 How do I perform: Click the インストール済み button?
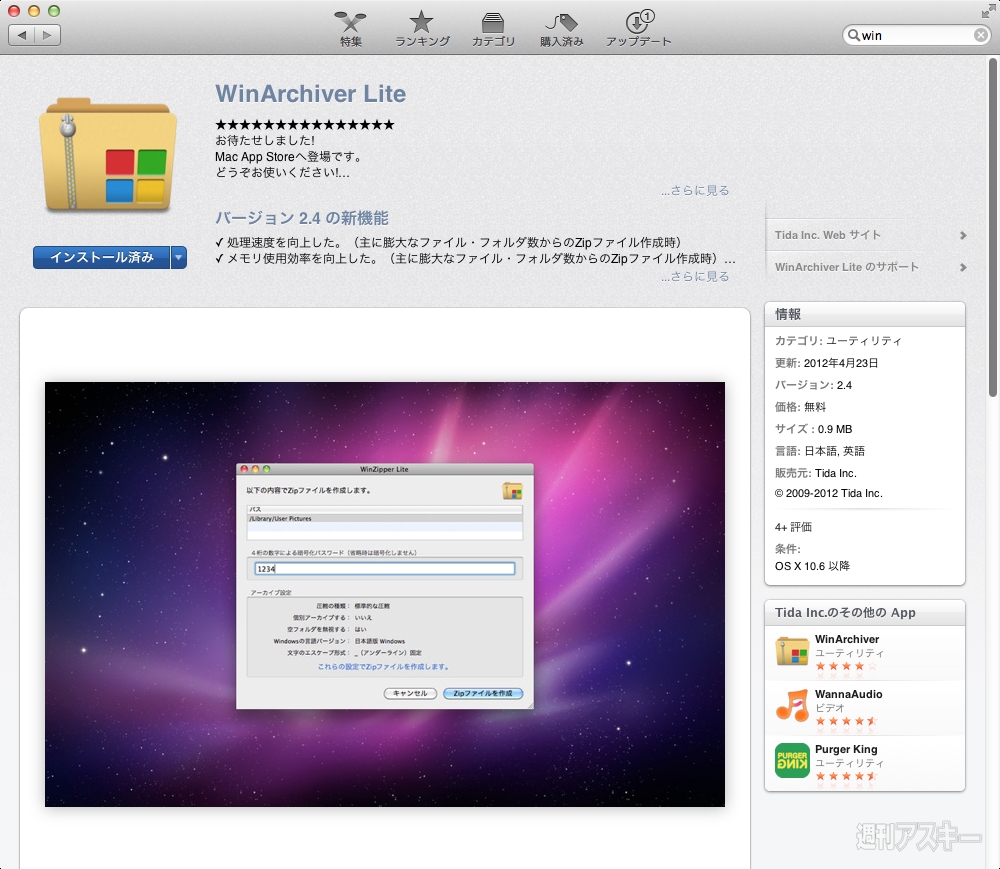pos(101,257)
